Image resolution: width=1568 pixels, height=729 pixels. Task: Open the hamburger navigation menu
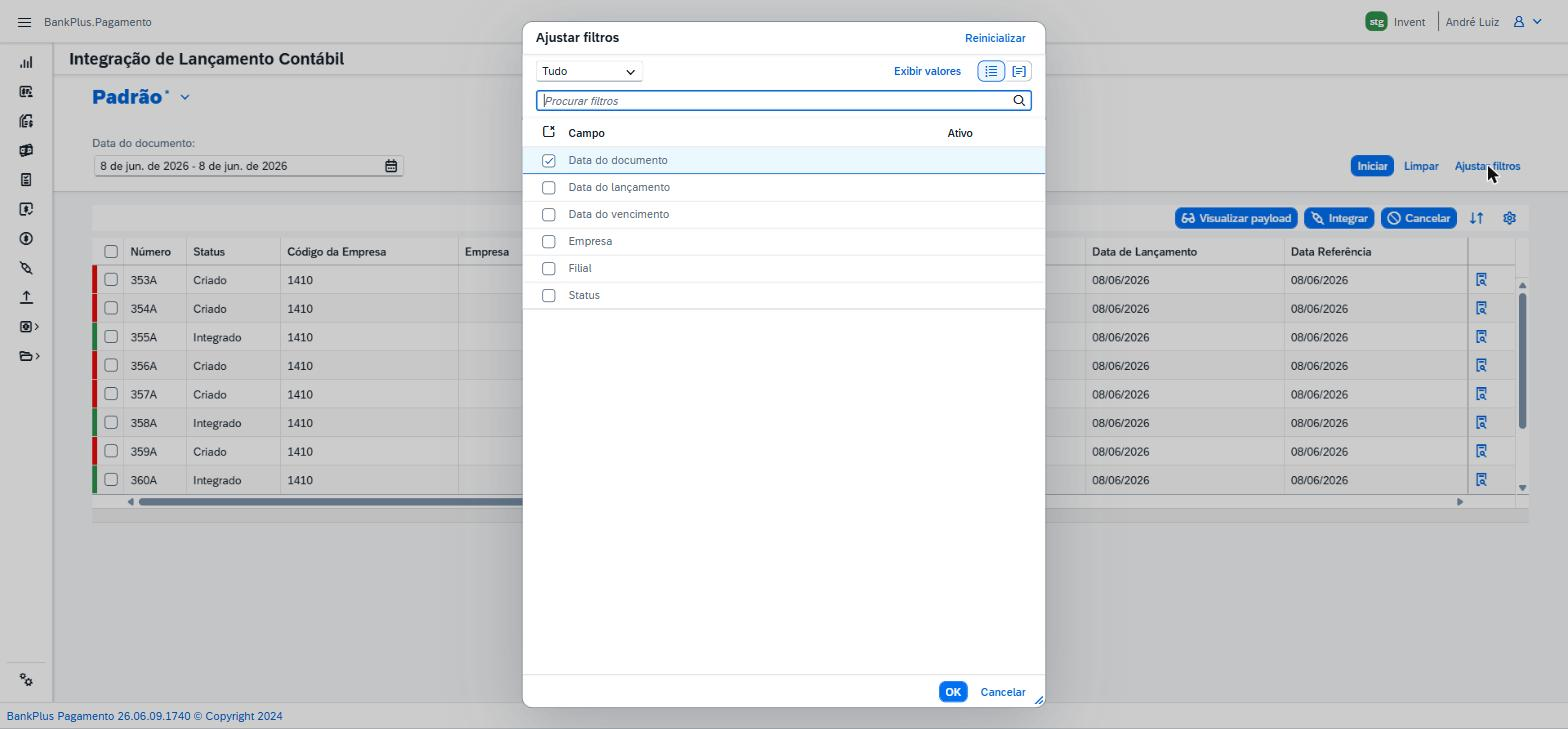(x=24, y=22)
